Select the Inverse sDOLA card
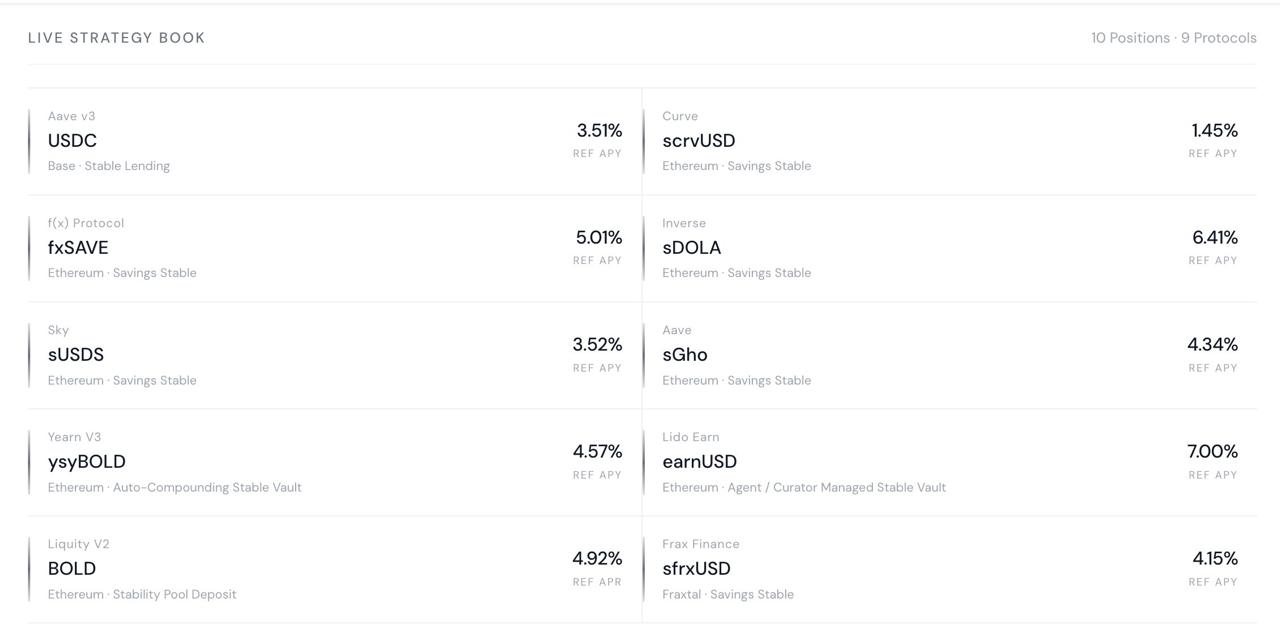1280x631 pixels. coord(950,248)
